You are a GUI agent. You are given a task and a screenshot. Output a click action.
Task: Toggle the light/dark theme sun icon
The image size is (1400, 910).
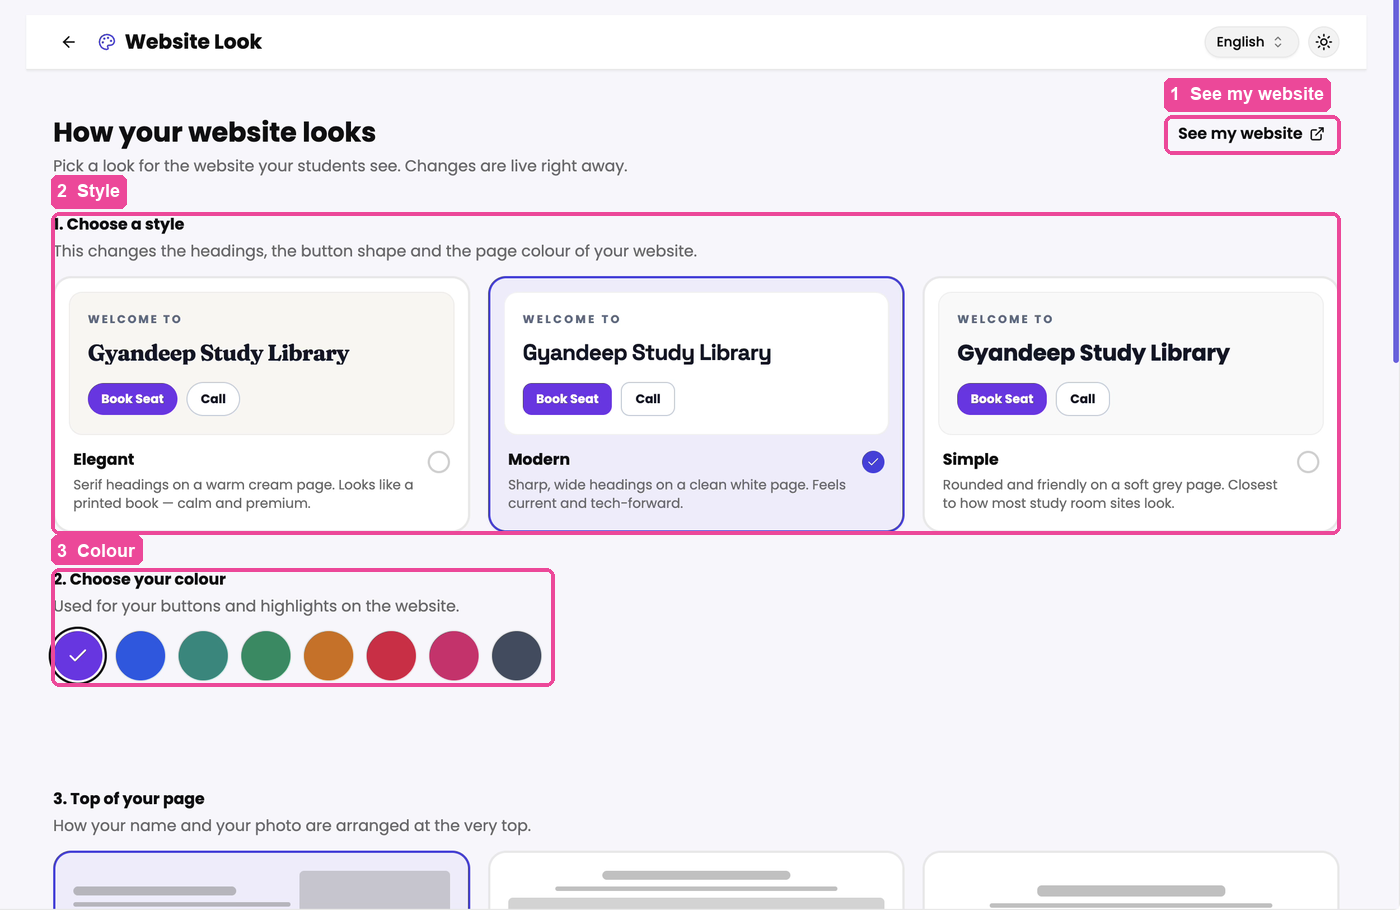tap(1324, 42)
